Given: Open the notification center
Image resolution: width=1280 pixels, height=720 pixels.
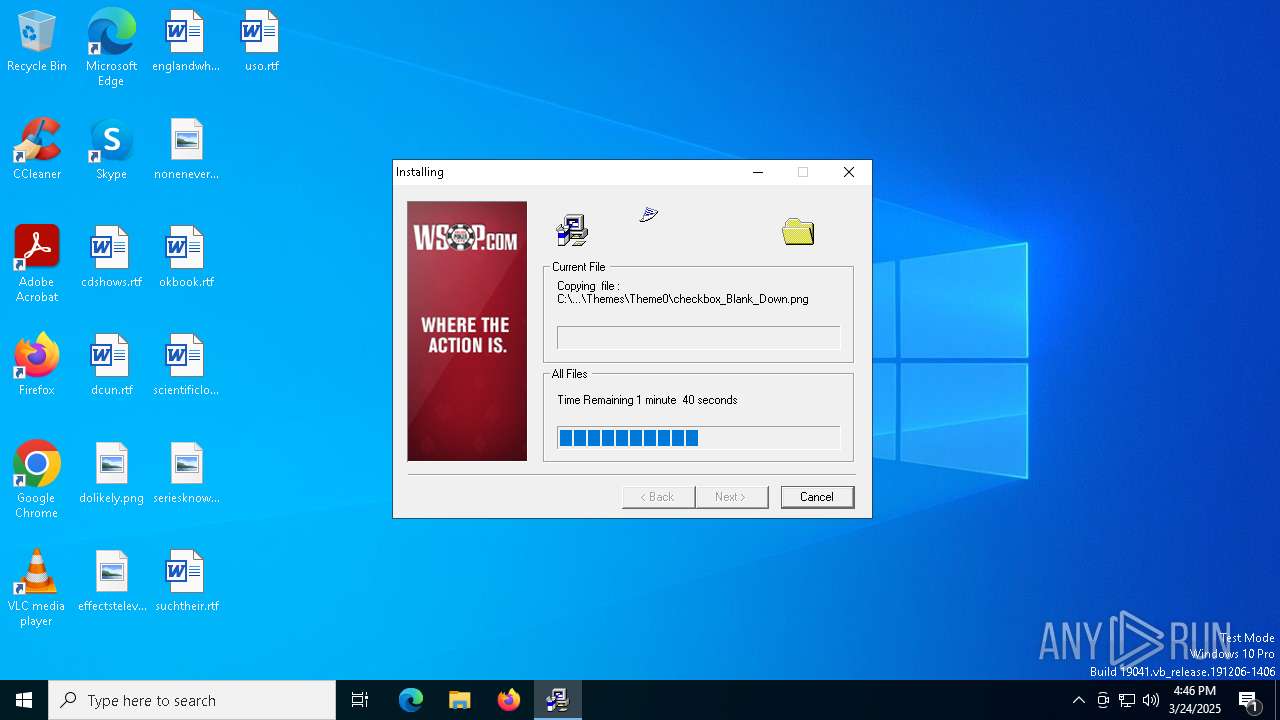Looking at the screenshot, I should tap(1249, 700).
